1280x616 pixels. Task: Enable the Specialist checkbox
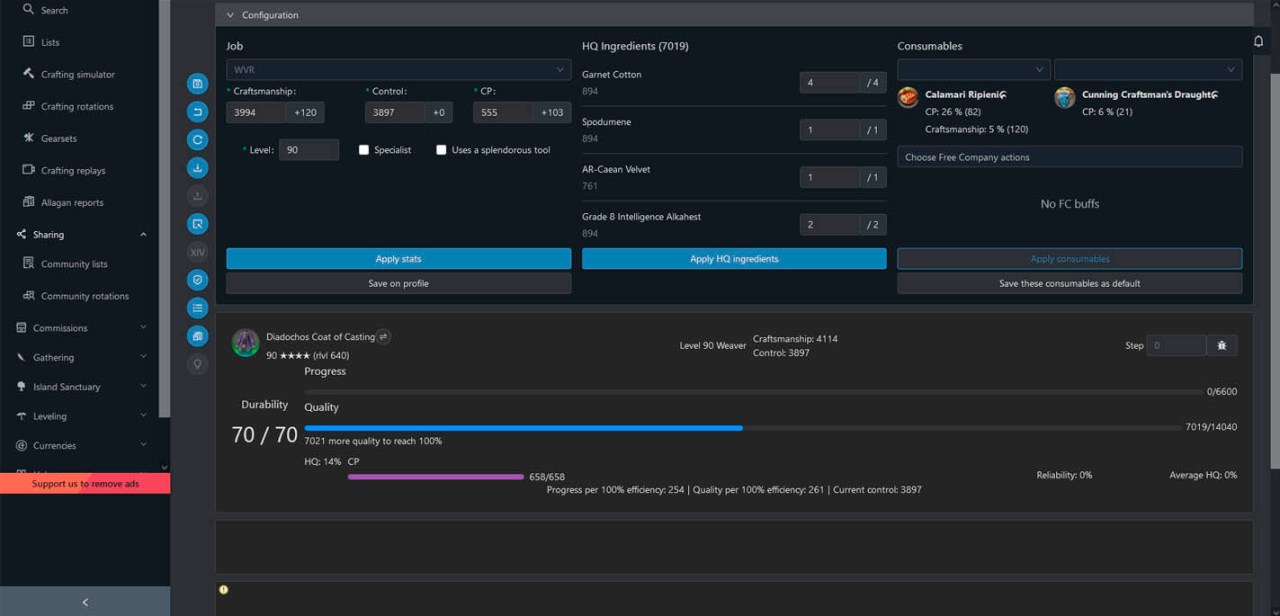point(364,149)
